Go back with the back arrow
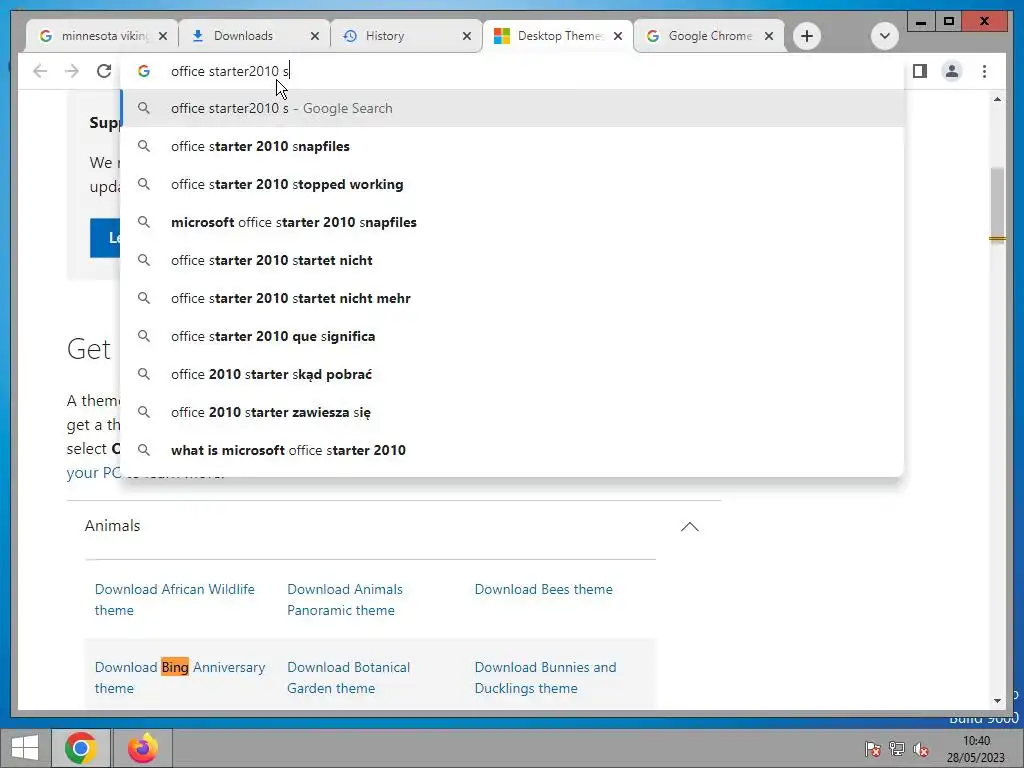 coord(40,71)
